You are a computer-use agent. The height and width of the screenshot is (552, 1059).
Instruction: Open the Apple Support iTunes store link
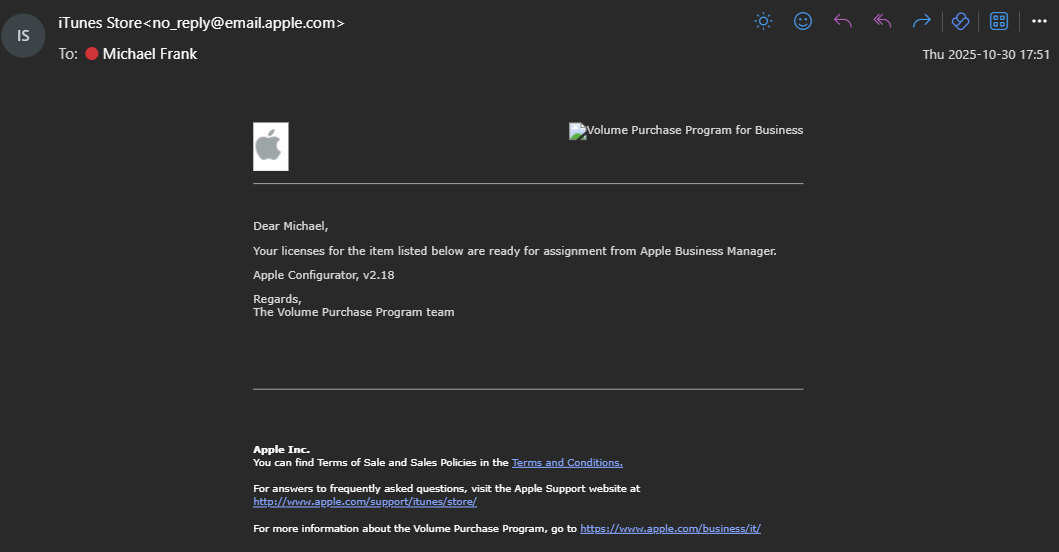(x=365, y=502)
